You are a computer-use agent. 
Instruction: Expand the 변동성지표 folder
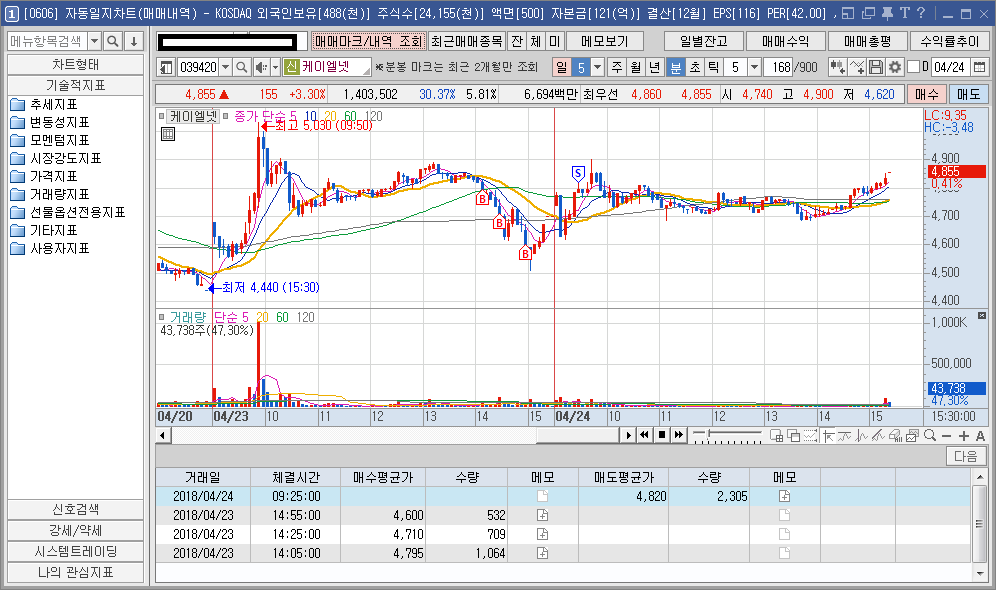pyautogui.click(x=50, y=122)
